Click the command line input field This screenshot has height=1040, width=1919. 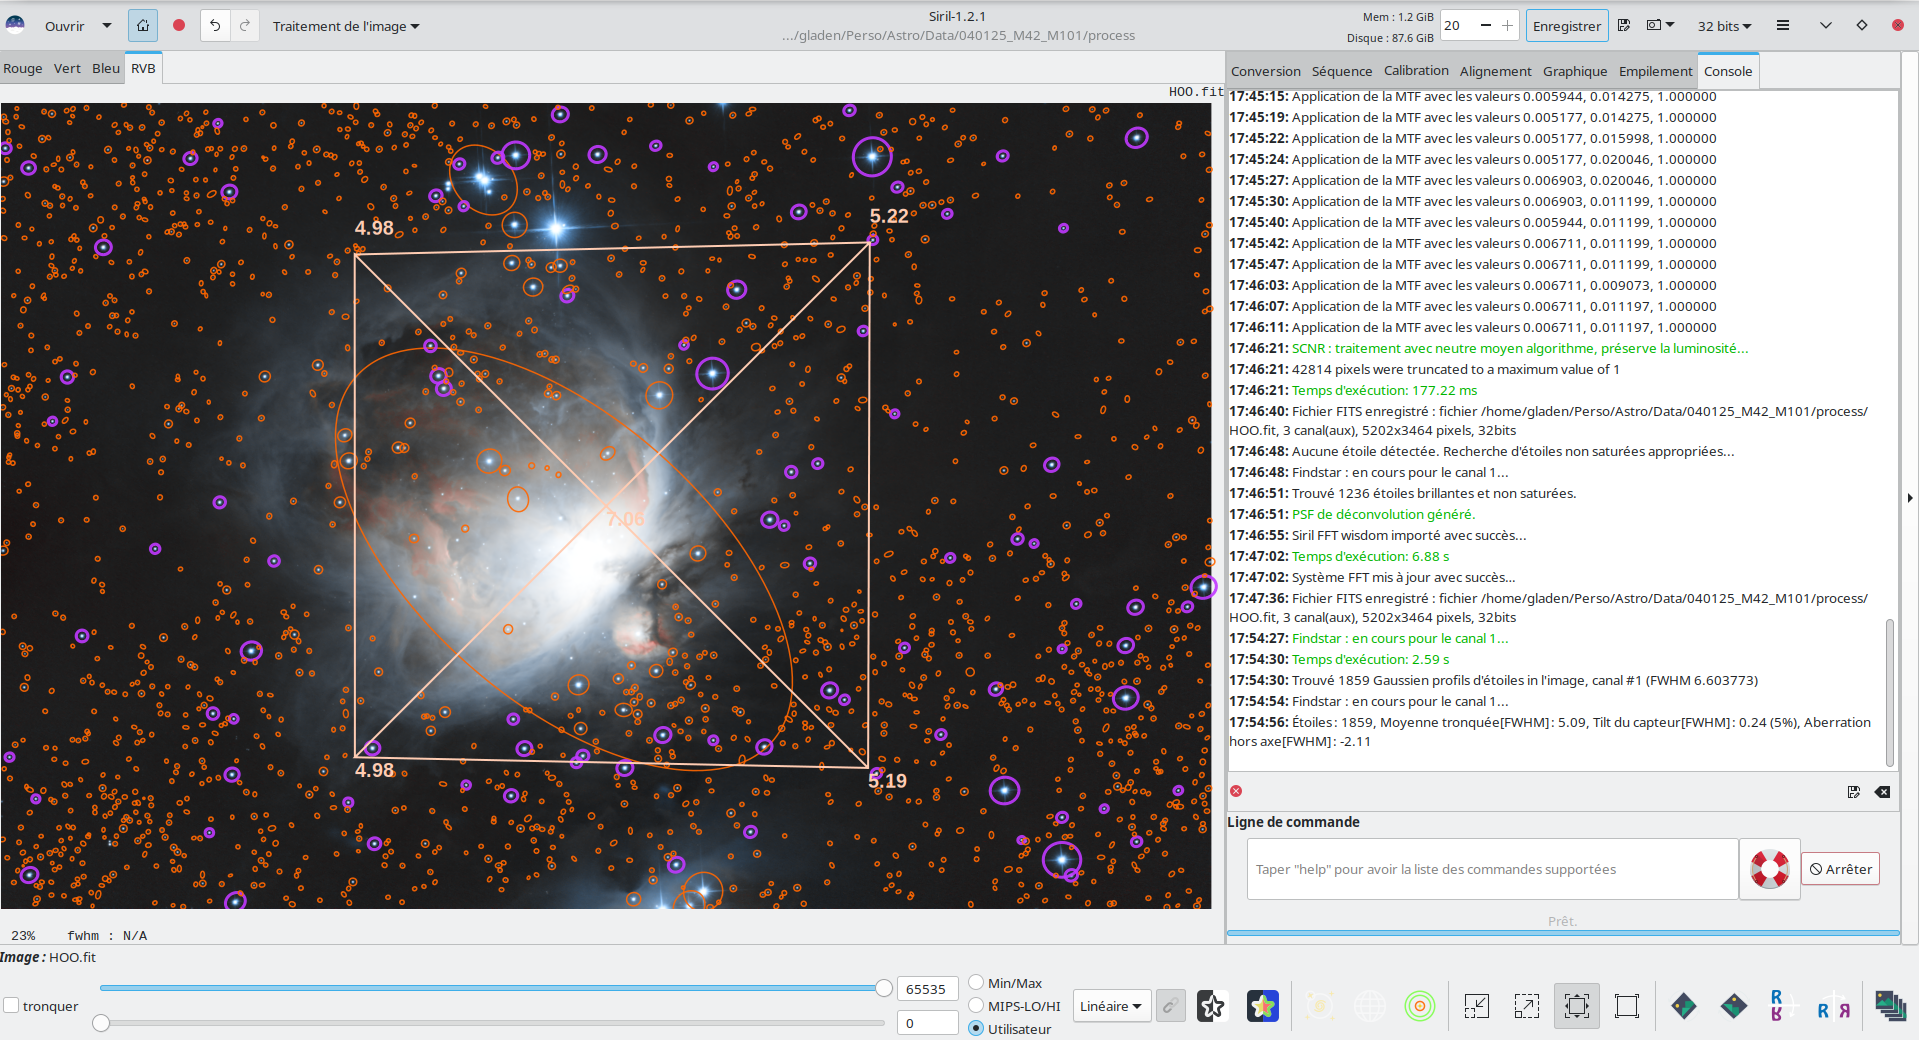click(x=1492, y=869)
